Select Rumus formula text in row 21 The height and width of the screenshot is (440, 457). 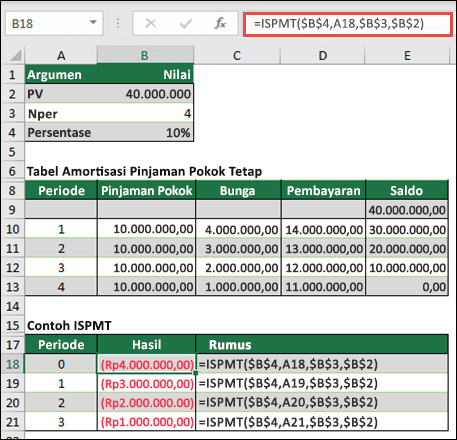[x=288, y=422]
